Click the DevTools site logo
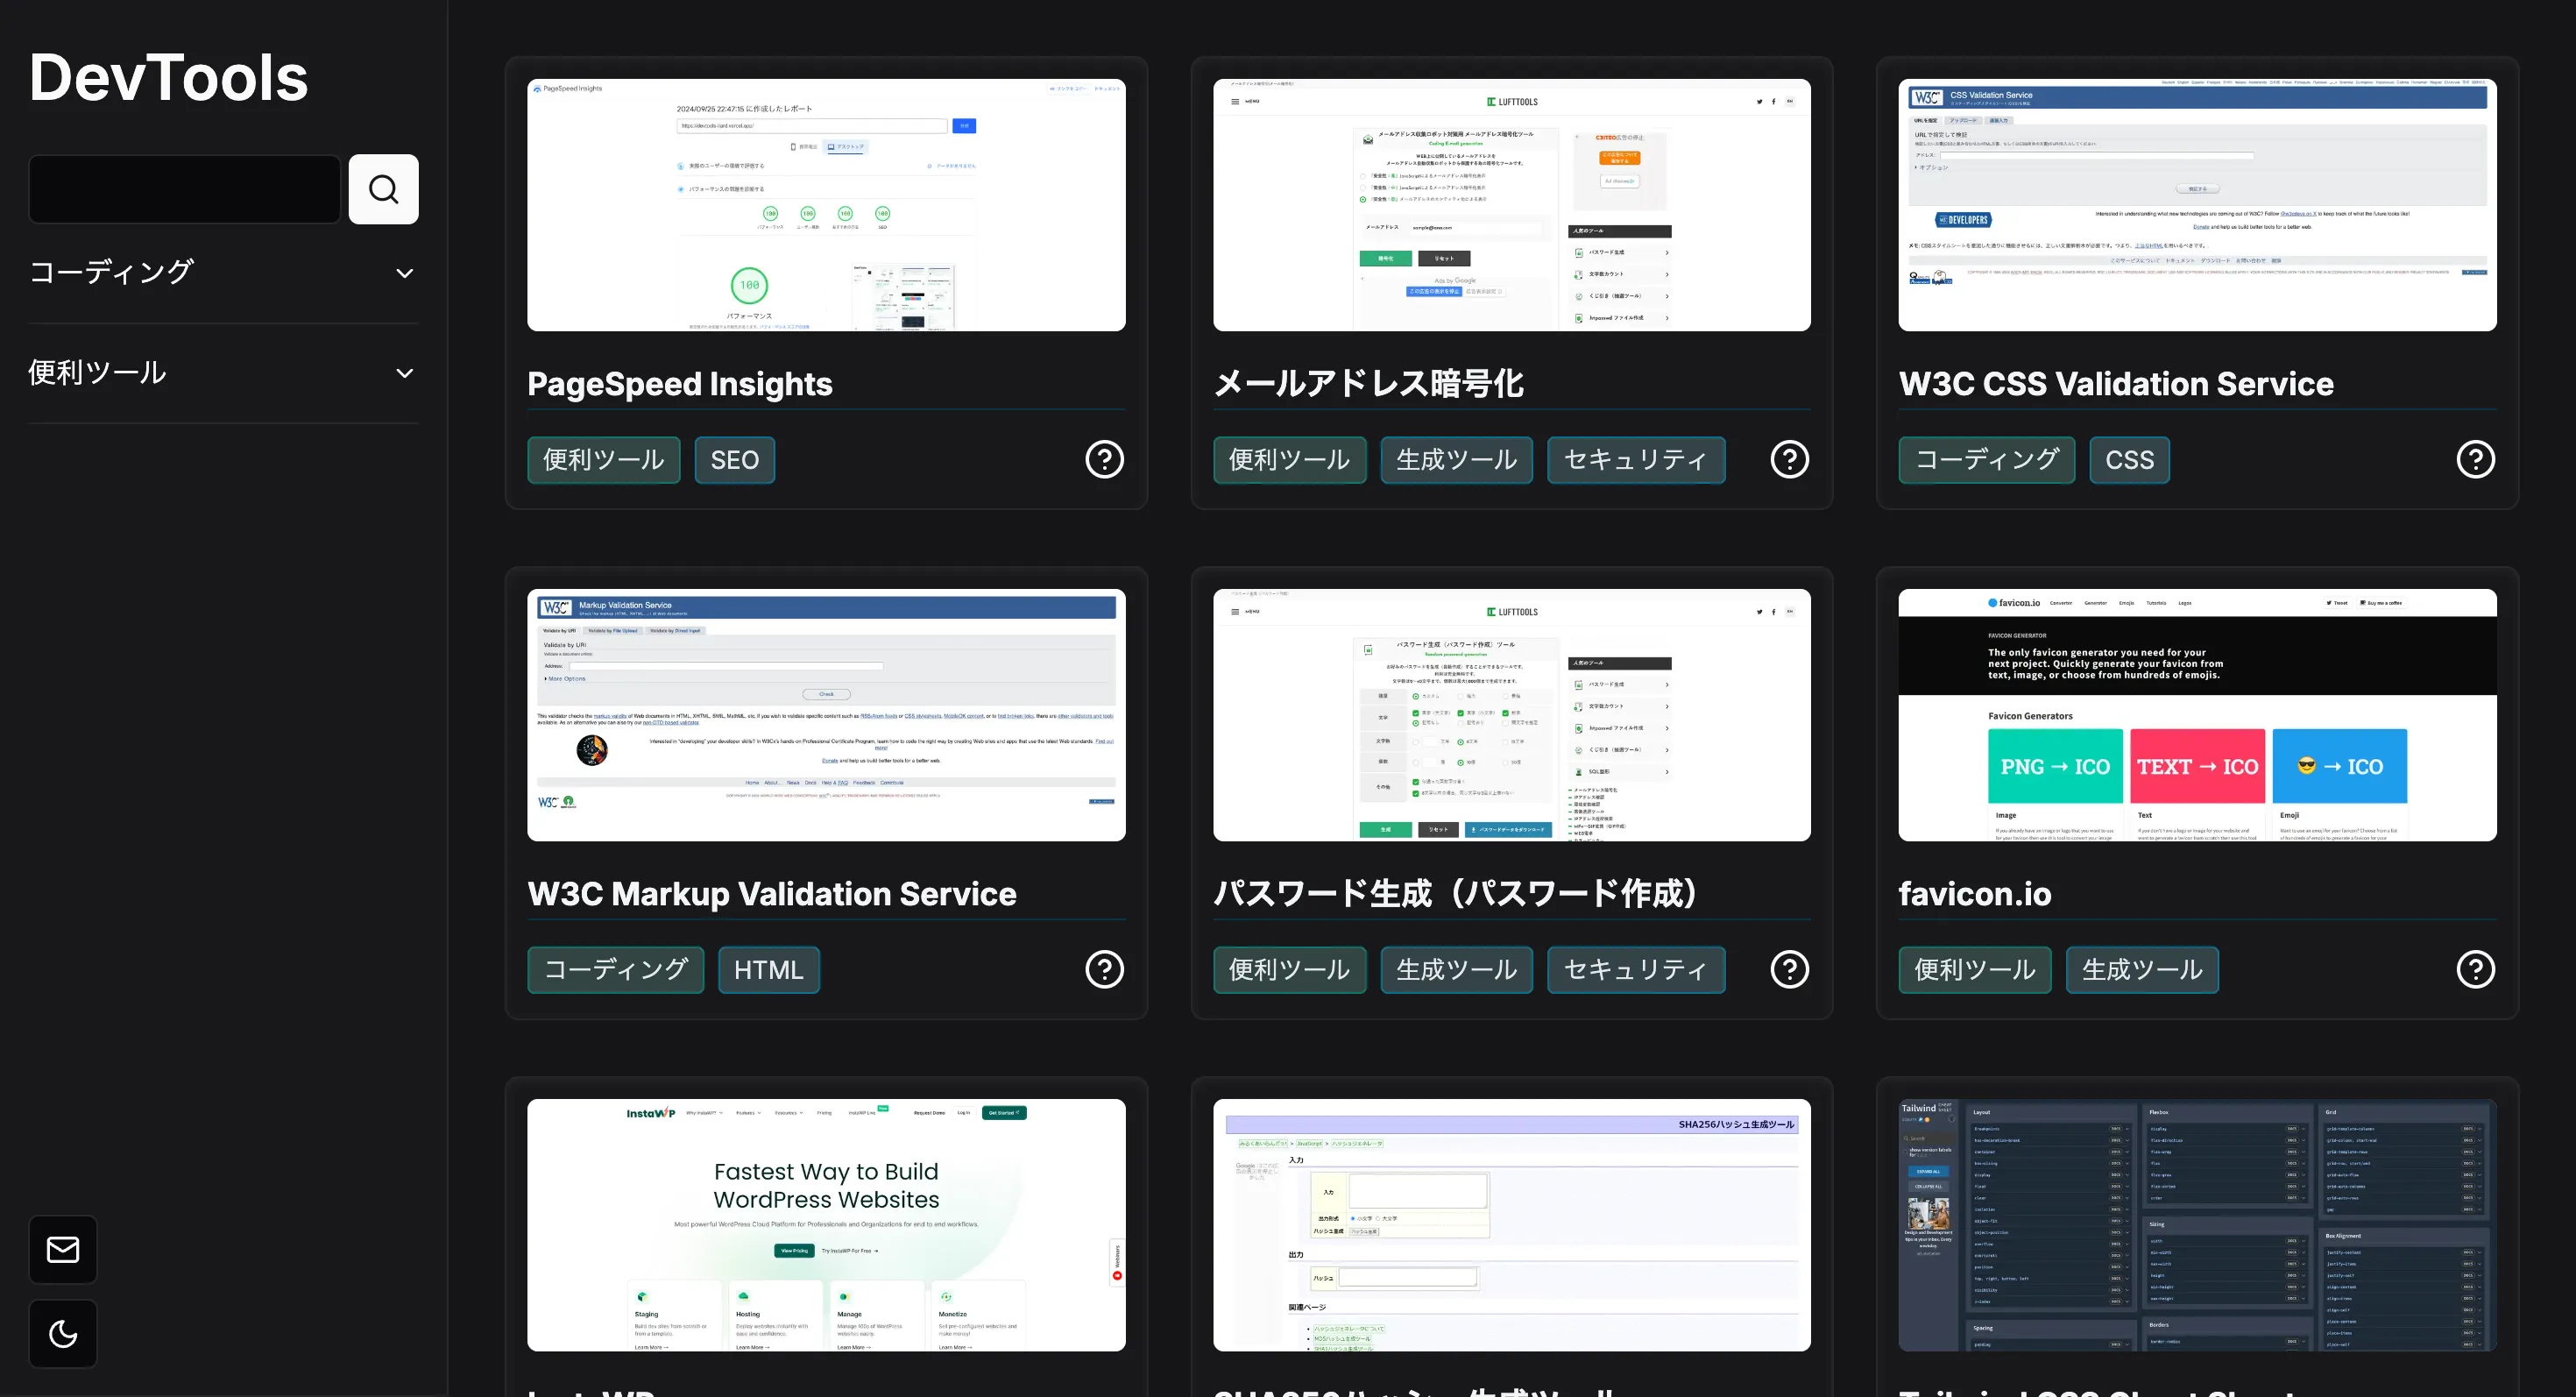The height and width of the screenshot is (1397, 2576). pyautogui.click(x=168, y=78)
